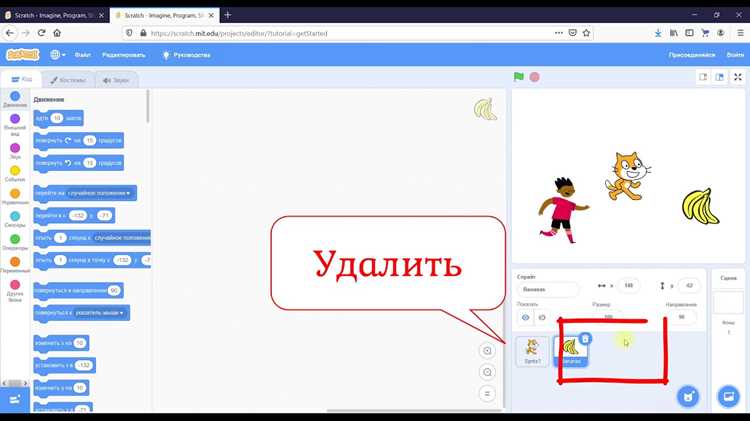Screen dimensions: 750x421
Task: Select the Bananas sprite thumbnail
Action: point(570,353)
